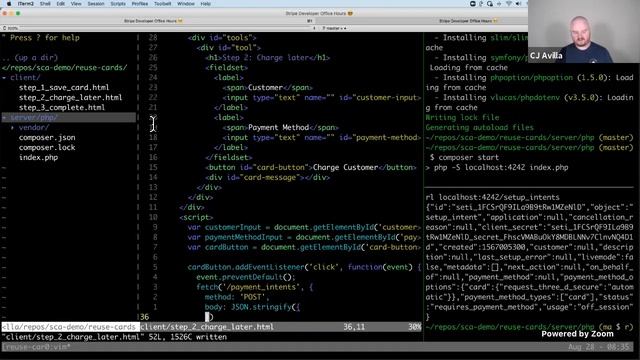Click the vim status line filename client/step_2_charge_later.html

click(207, 327)
